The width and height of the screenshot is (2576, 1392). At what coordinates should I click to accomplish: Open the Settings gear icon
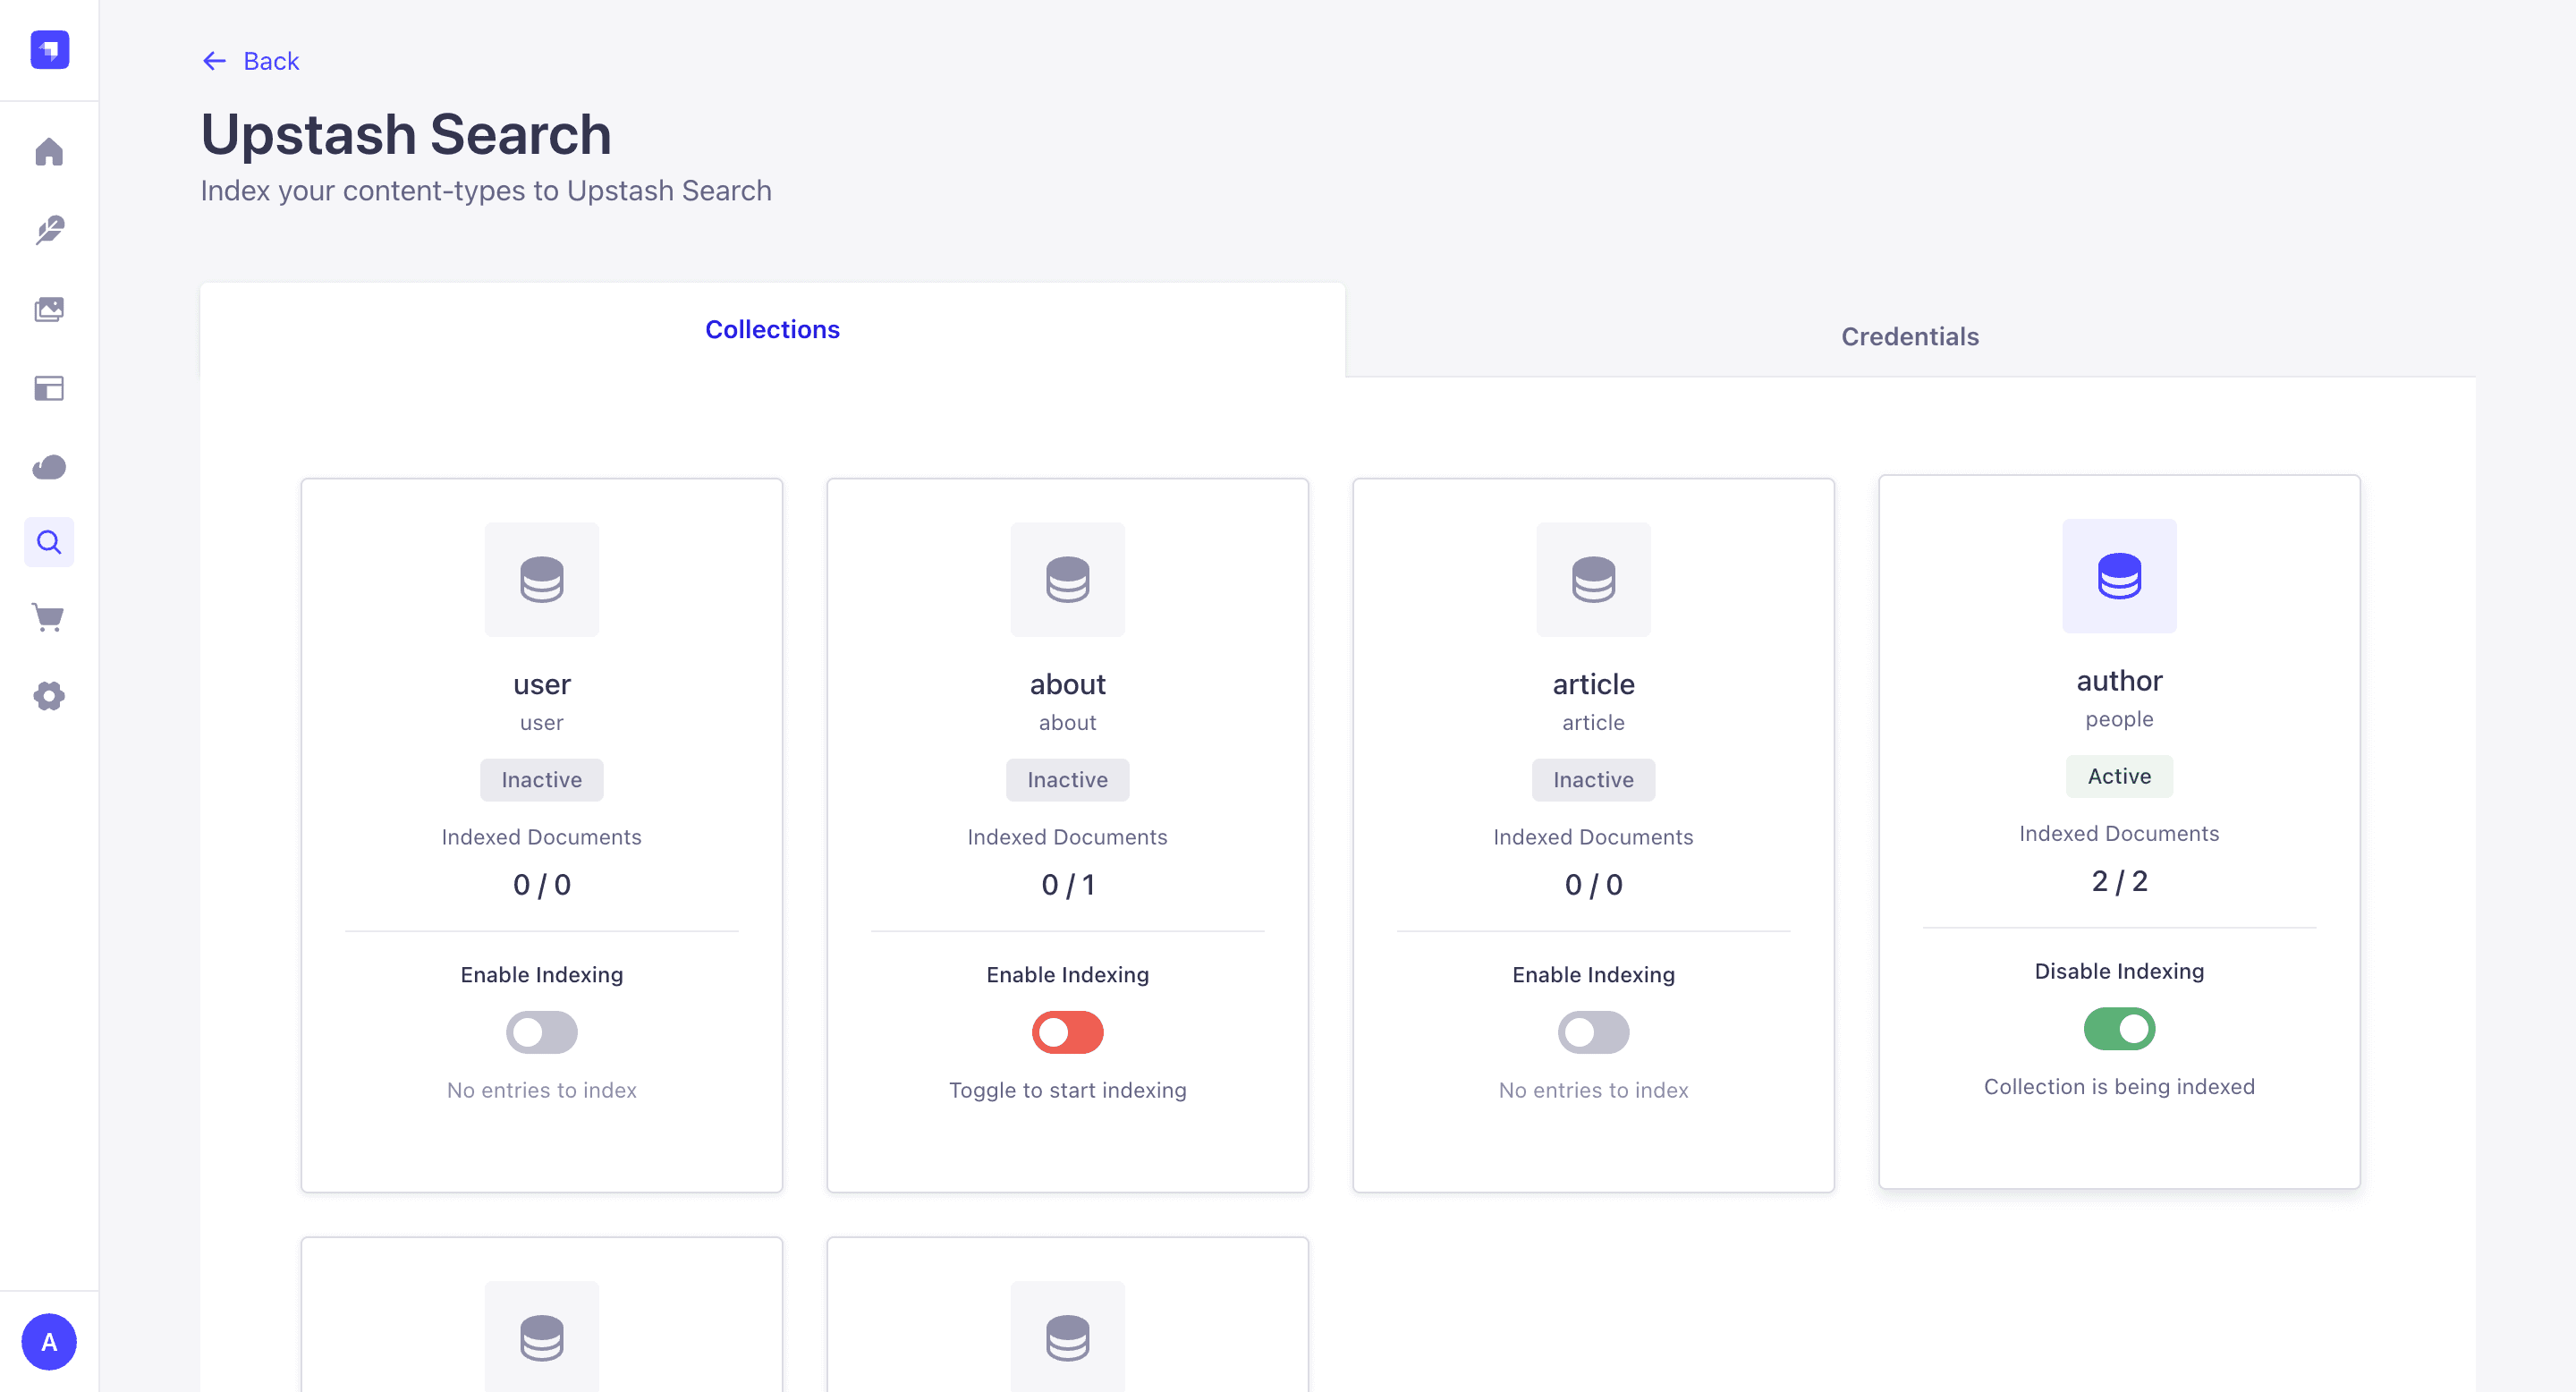point(49,696)
